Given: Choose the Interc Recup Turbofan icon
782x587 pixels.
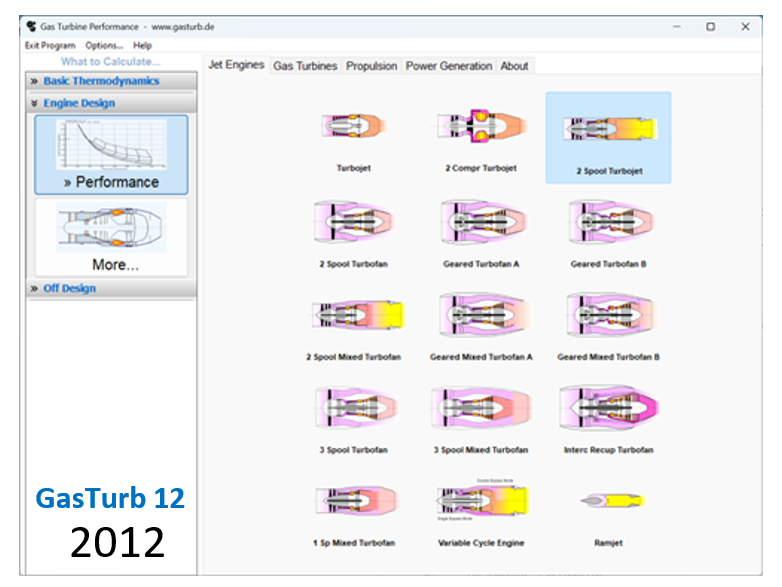Looking at the screenshot, I should (x=609, y=407).
